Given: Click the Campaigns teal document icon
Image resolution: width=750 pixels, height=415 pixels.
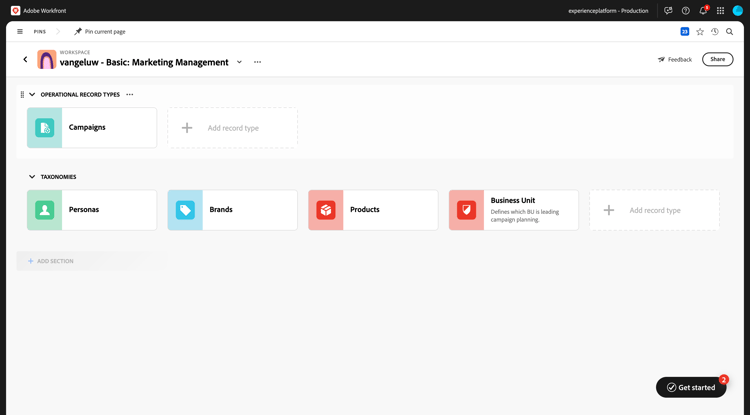Looking at the screenshot, I should (x=44, y=128).
